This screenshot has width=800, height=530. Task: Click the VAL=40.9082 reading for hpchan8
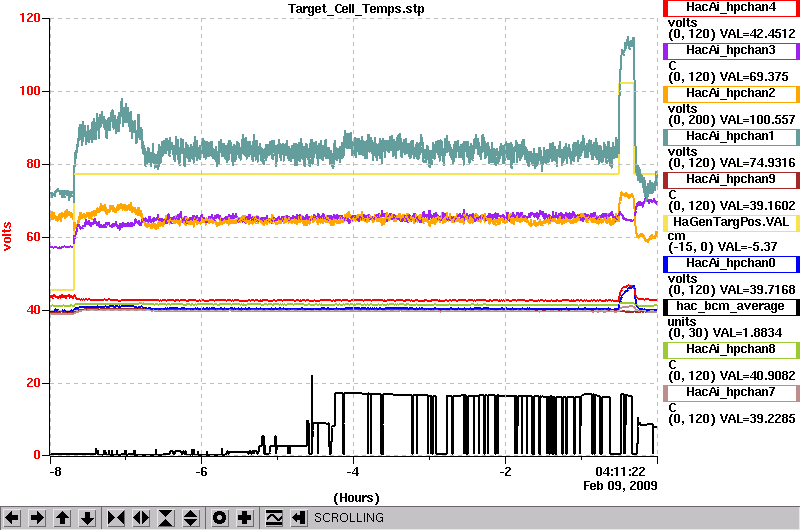point(758,376)
